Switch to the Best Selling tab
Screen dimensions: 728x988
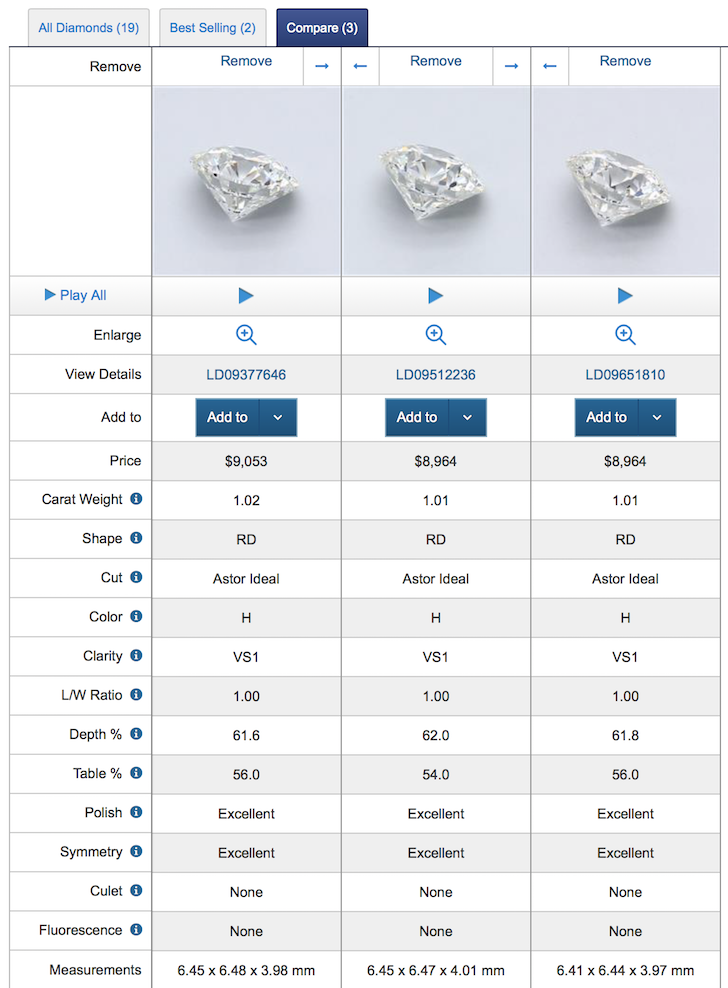(x=212, y=28)
